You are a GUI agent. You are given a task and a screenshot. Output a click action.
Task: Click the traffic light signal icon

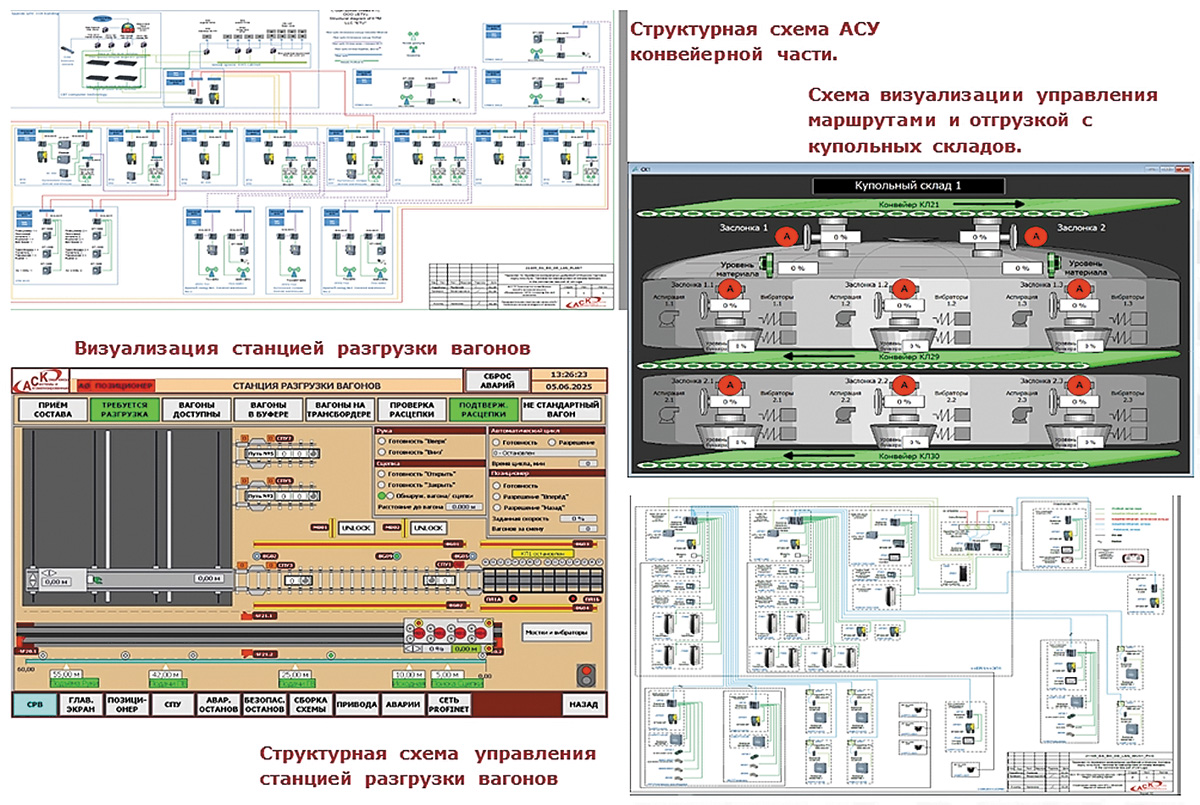click(585, 675)
